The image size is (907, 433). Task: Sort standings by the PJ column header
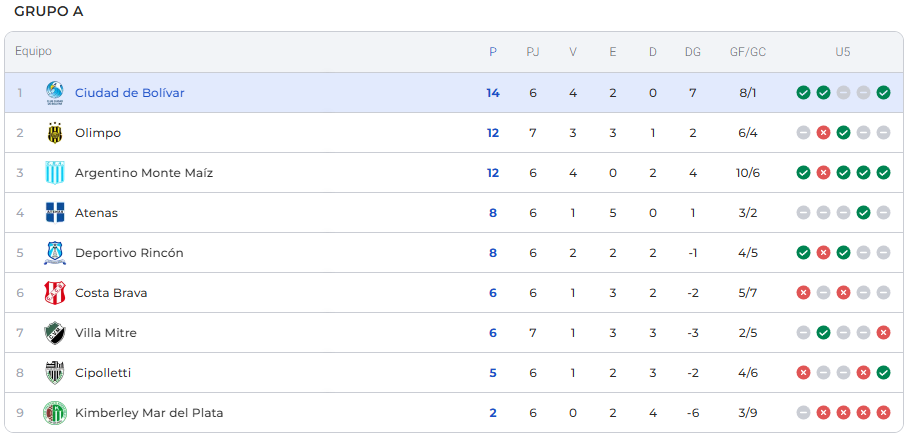click(533, 52)
